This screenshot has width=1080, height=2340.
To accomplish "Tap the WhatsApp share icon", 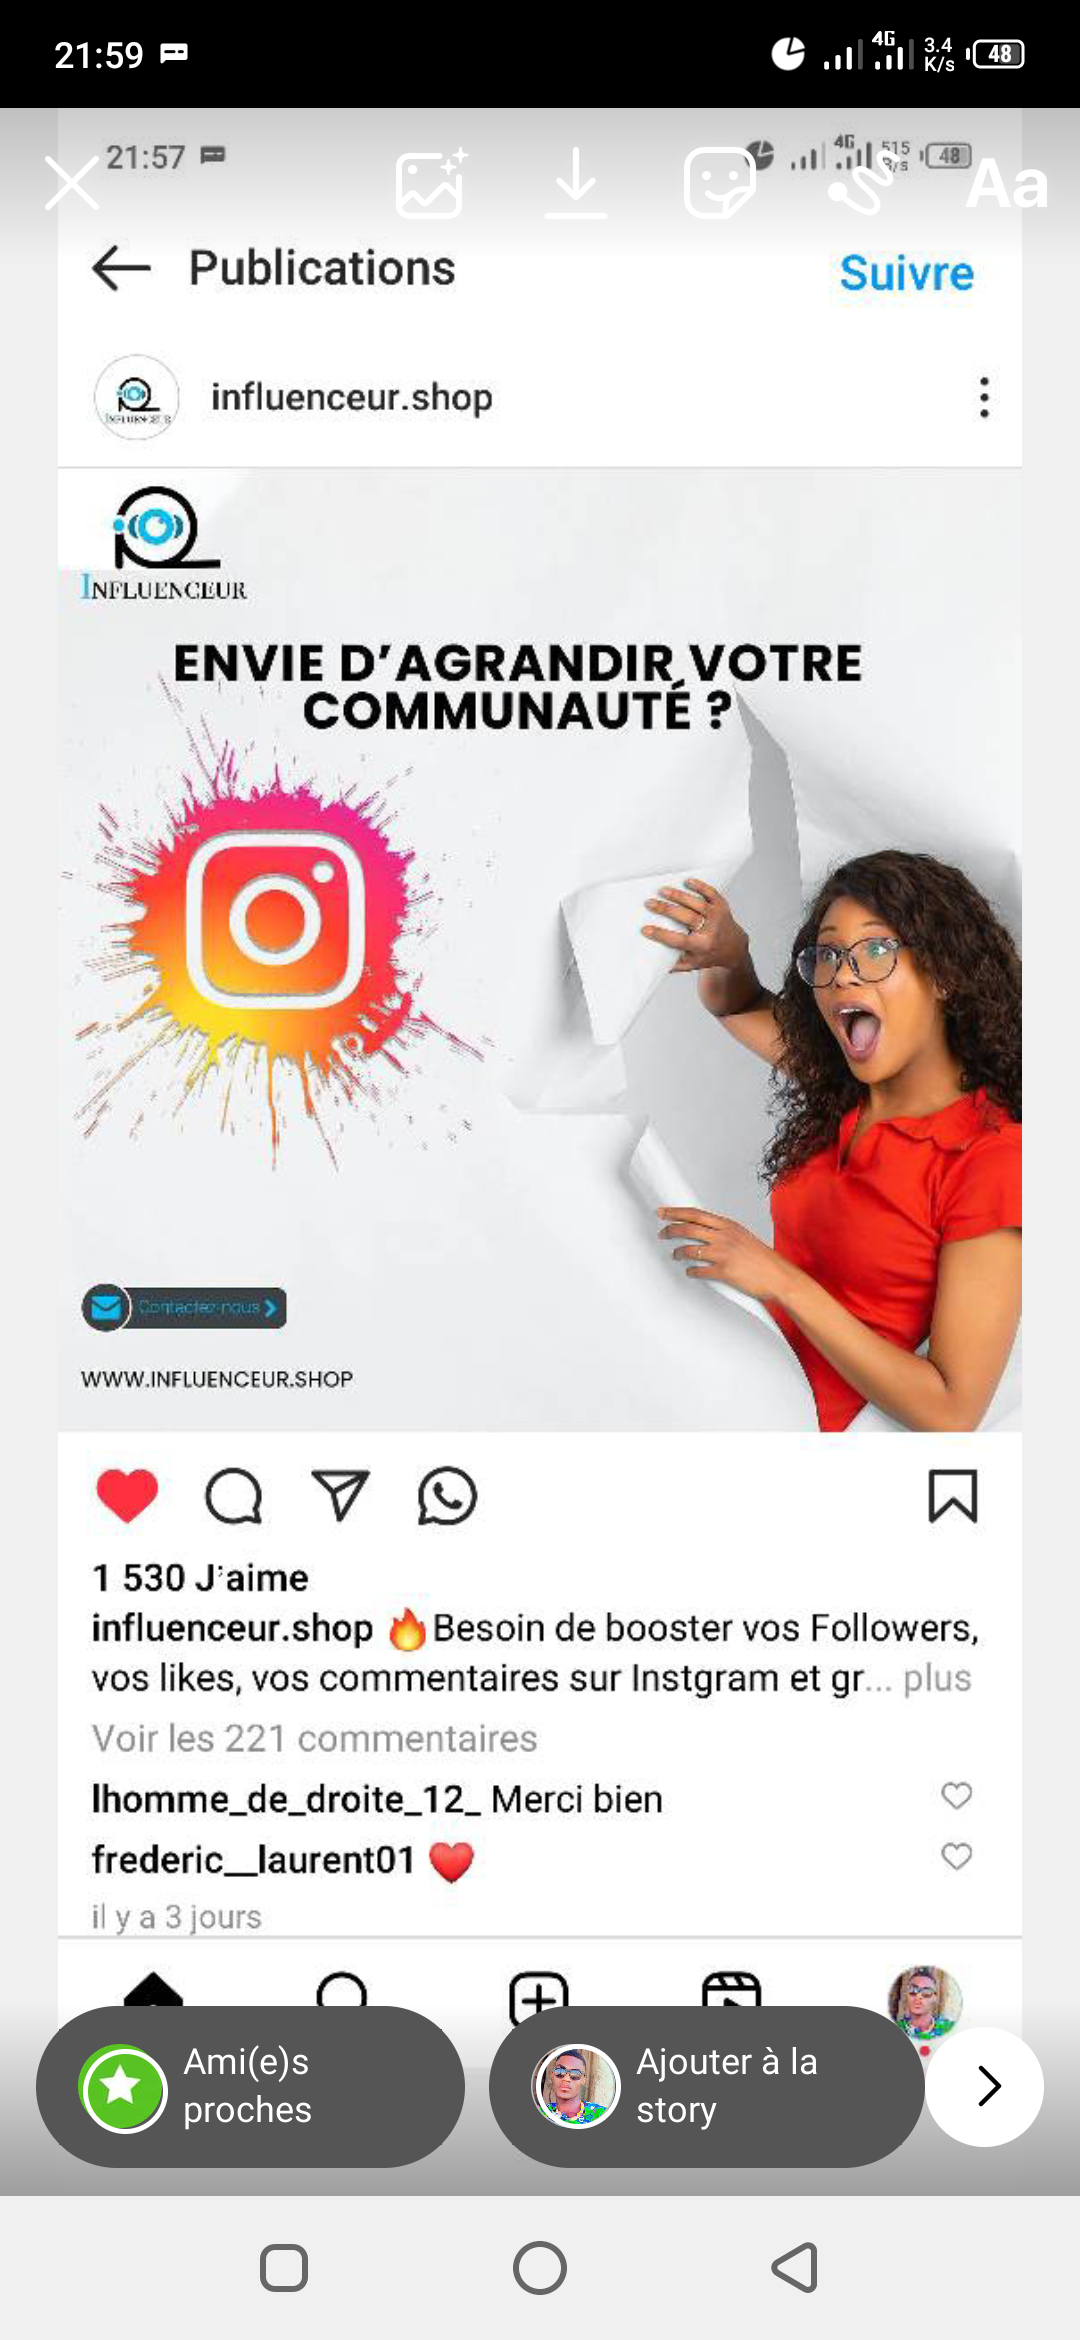I will point(447,1496).
